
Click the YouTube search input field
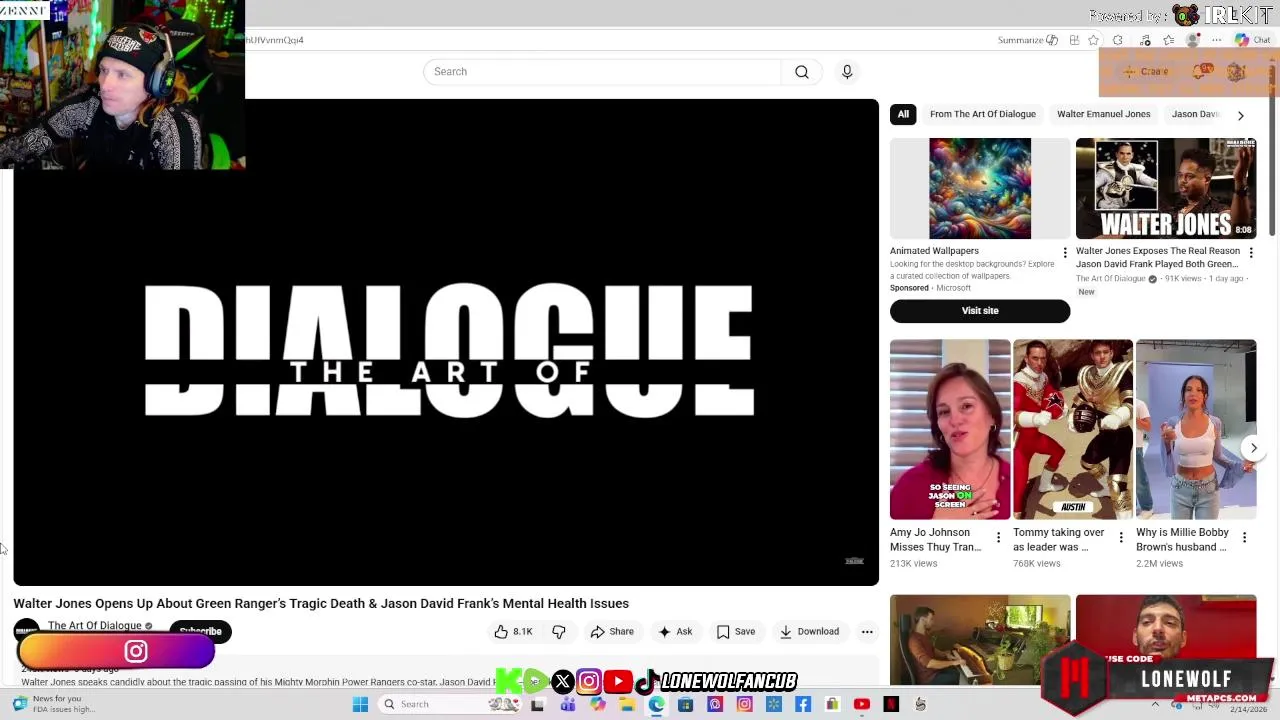[x=602, y=72]
